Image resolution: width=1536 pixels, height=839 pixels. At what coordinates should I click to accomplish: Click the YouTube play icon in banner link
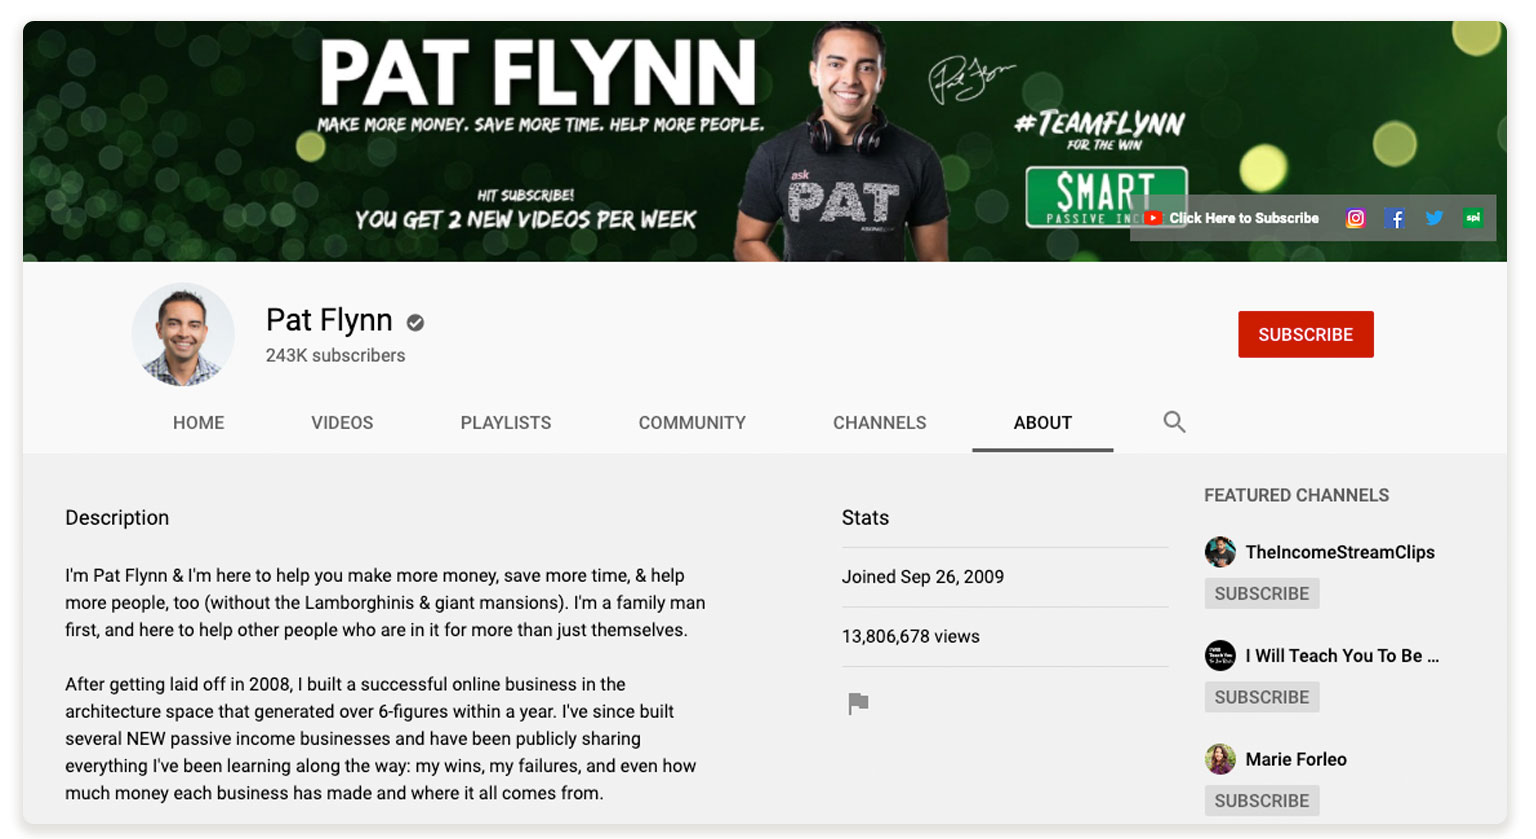point(1153,218)
